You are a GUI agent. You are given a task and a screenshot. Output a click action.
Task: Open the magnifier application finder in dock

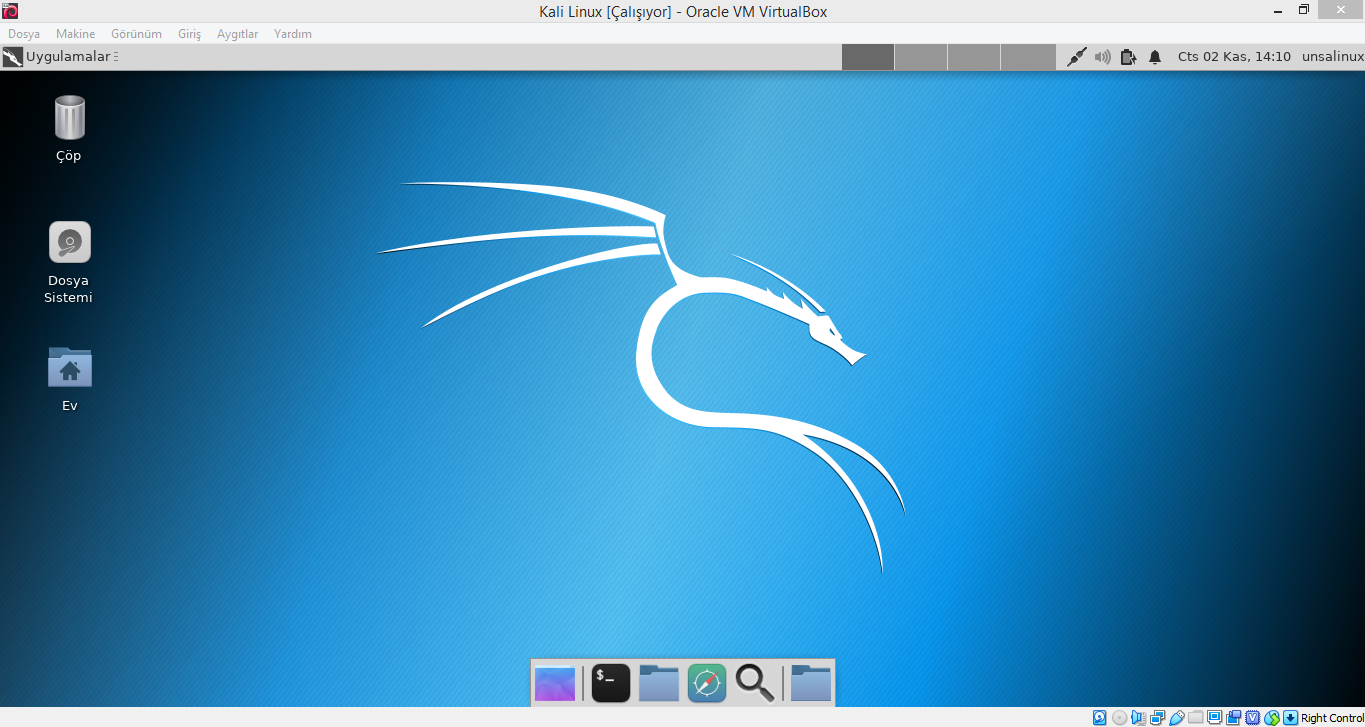(x=755, y=683)
